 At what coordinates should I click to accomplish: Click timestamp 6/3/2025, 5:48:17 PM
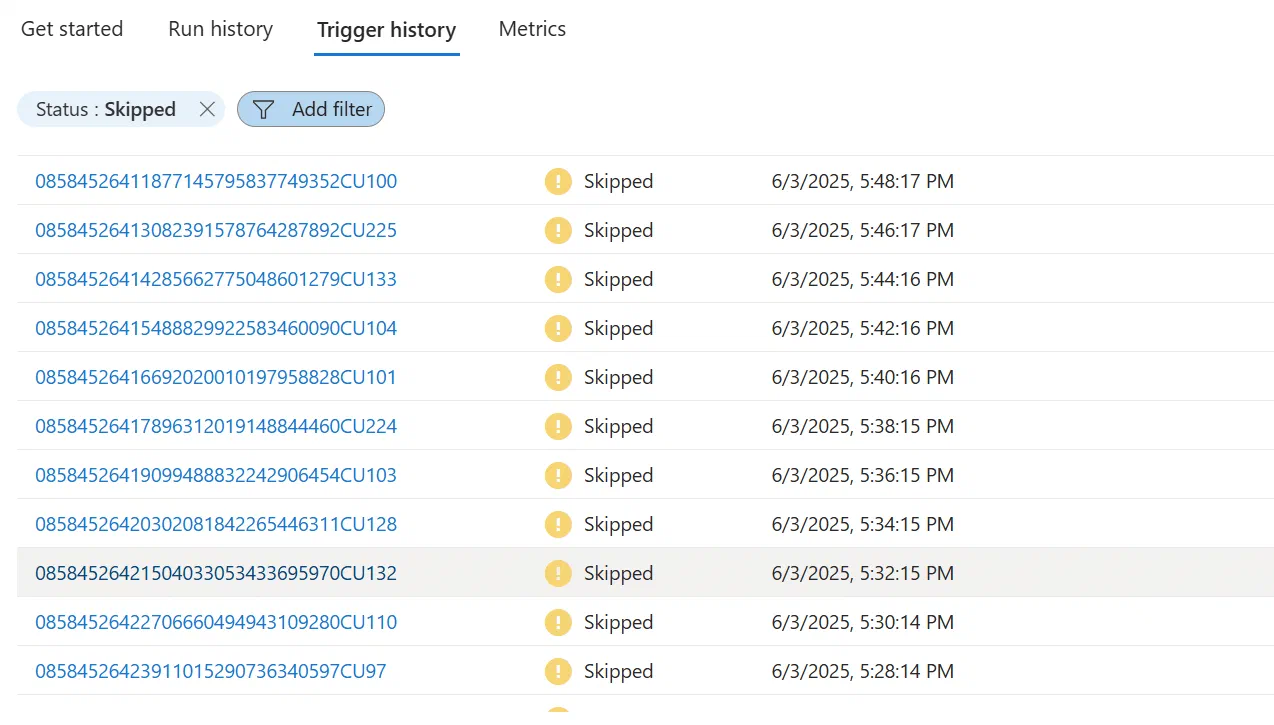click(x=863, y=181)
